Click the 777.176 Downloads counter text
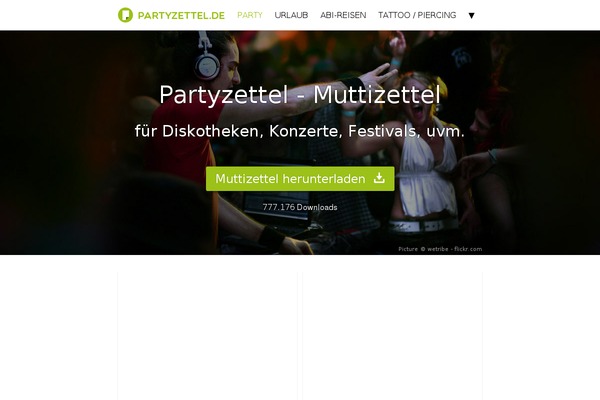The width and height of the screenshot is (600, 400). pos(300,207)
